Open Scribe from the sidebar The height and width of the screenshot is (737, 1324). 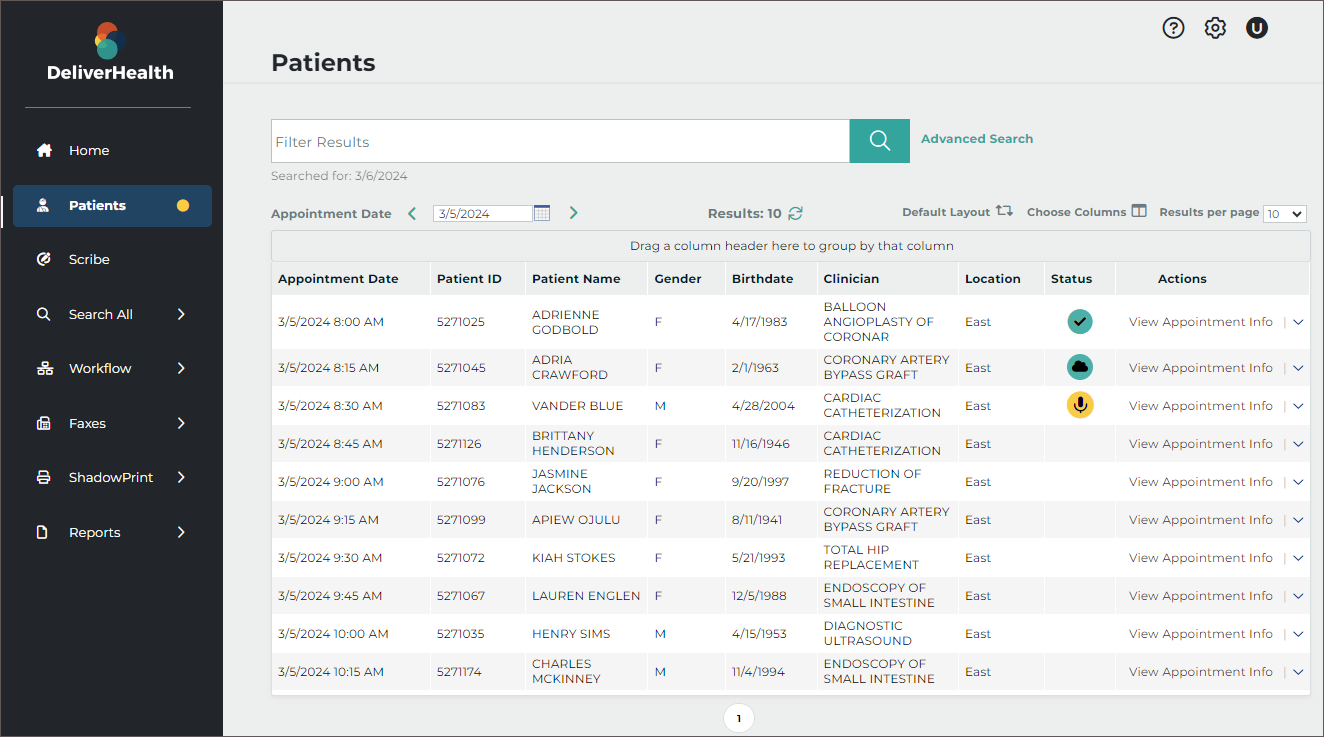(89, 259)
